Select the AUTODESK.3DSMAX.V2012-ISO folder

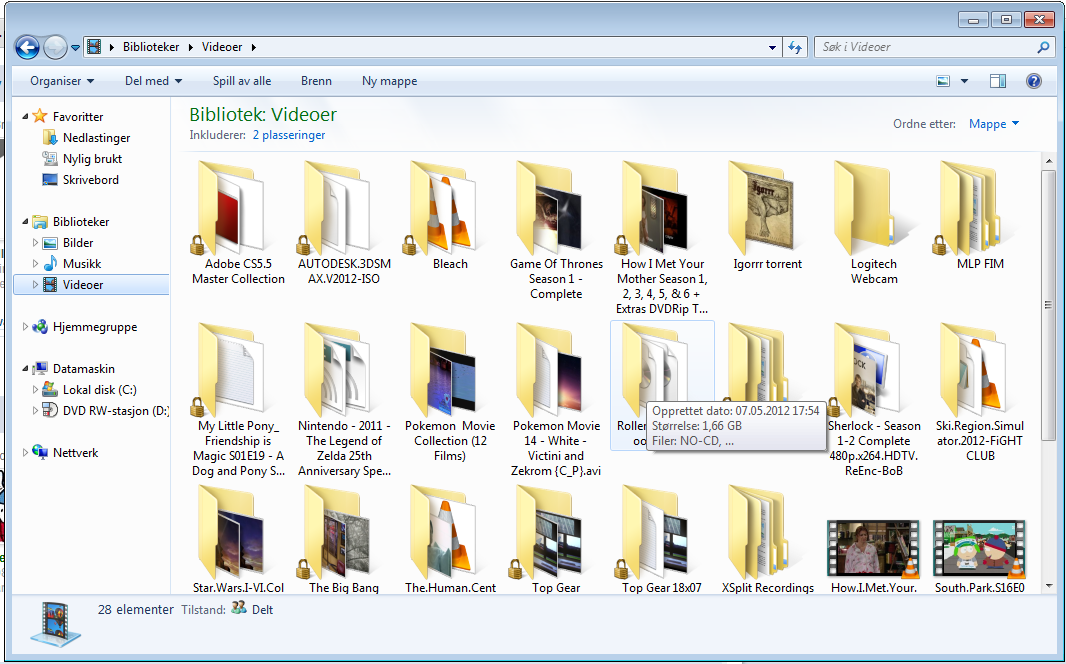click(344, 223)
